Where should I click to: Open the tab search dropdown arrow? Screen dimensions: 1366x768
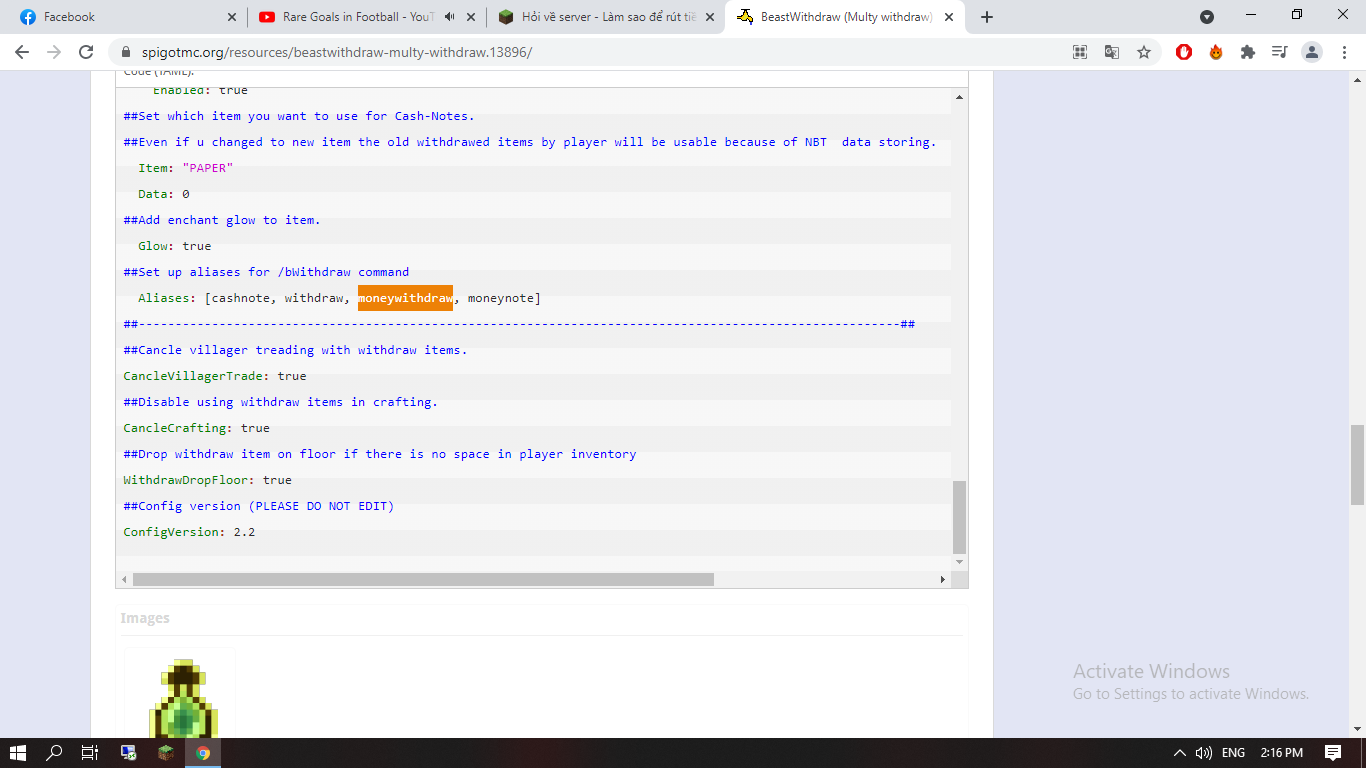click(1207, 17)
